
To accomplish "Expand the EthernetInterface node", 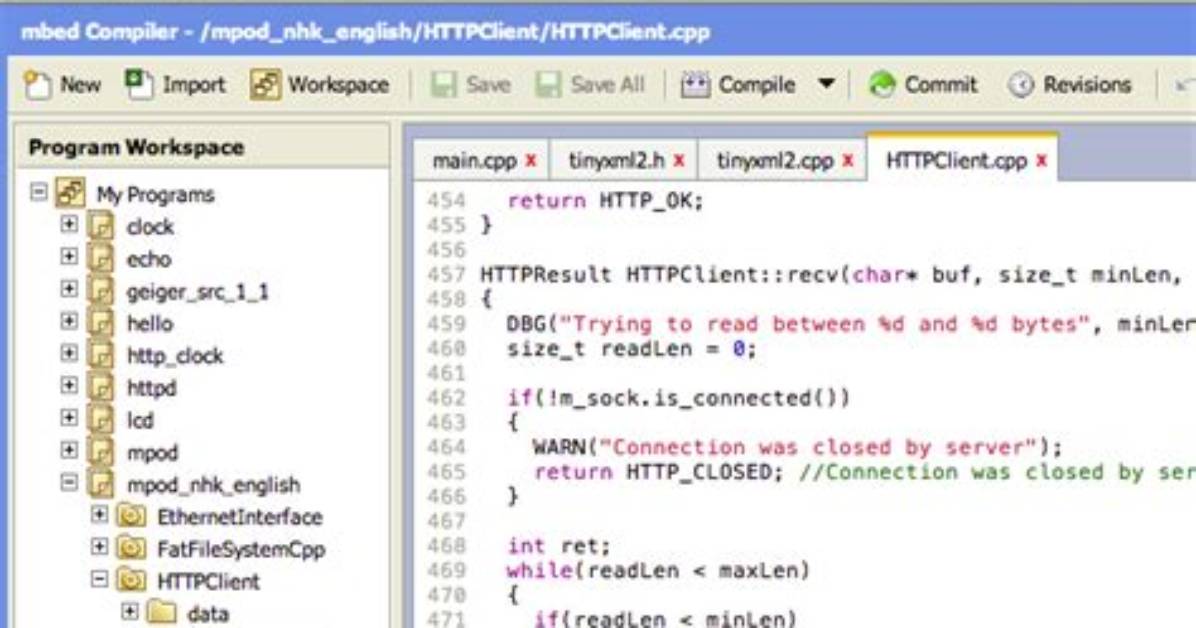I will pos(99,514).
